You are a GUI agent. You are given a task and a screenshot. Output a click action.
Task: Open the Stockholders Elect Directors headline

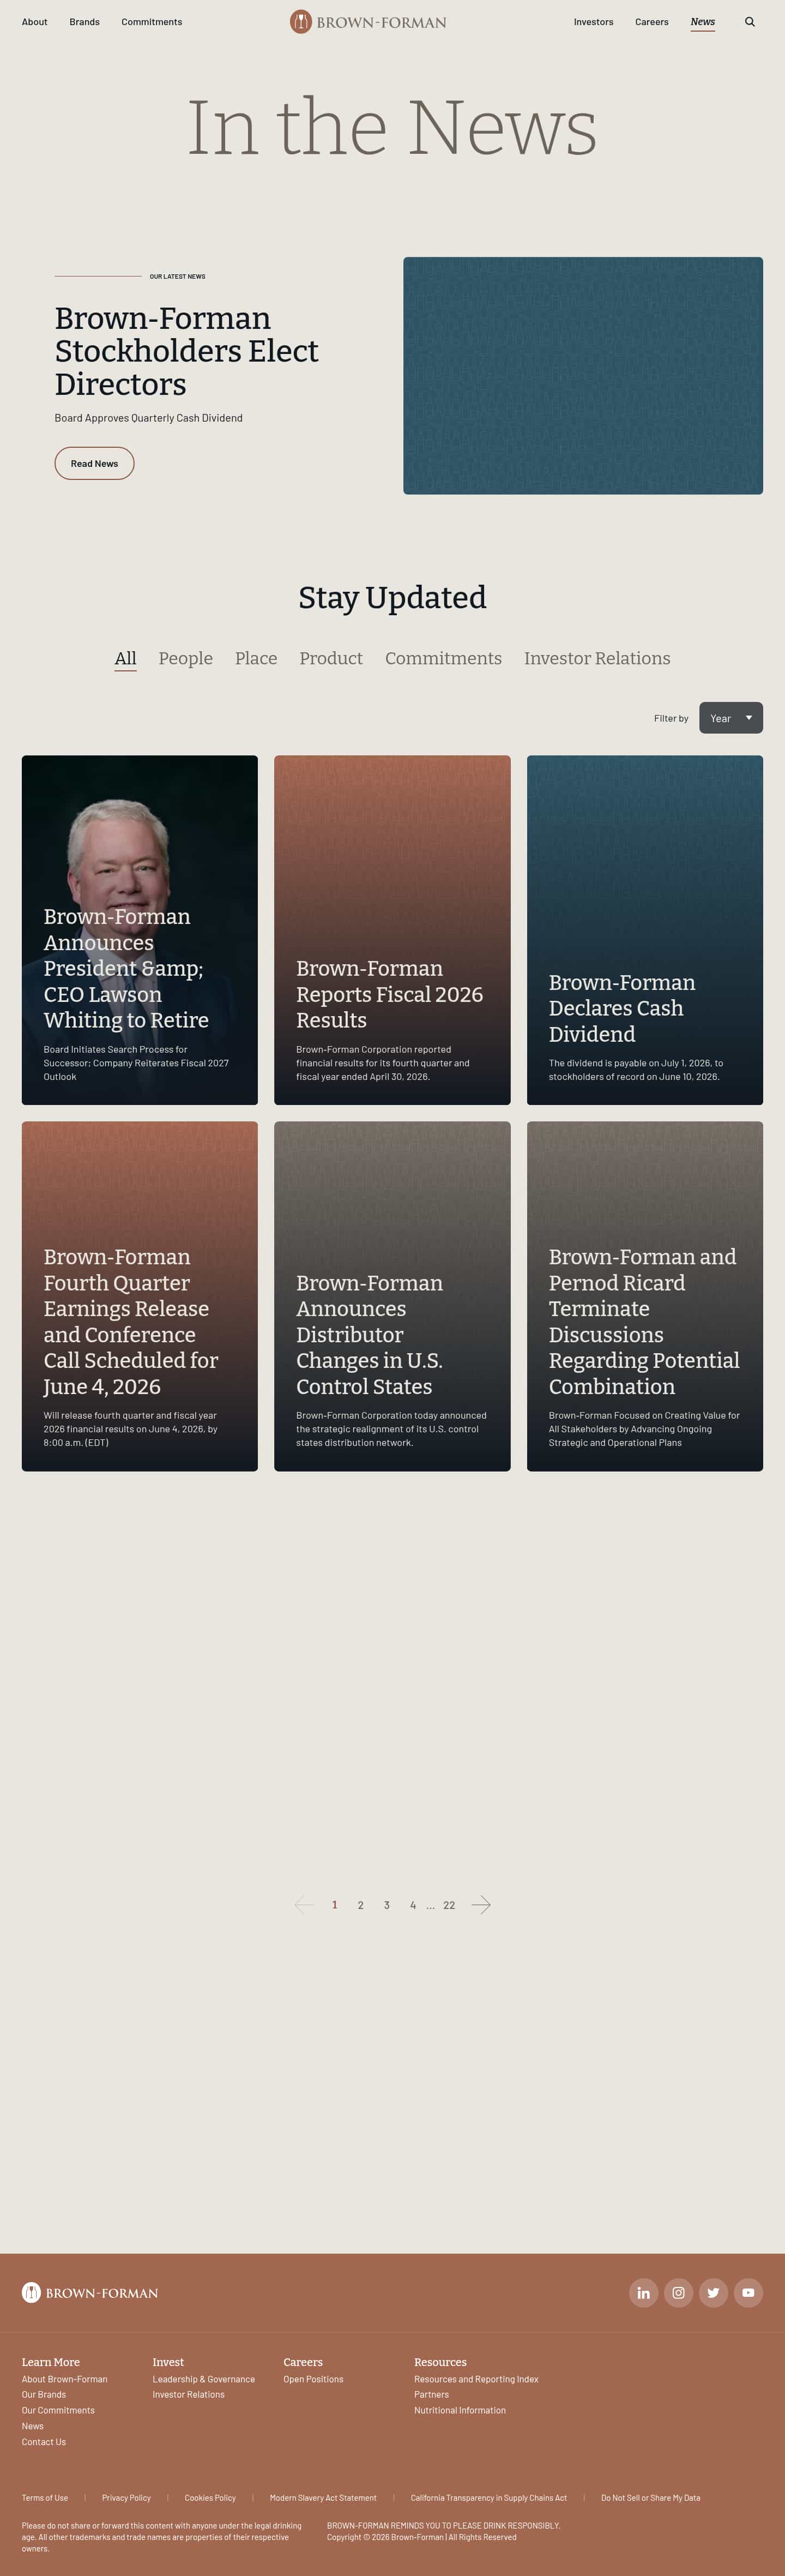pos(186,351)
